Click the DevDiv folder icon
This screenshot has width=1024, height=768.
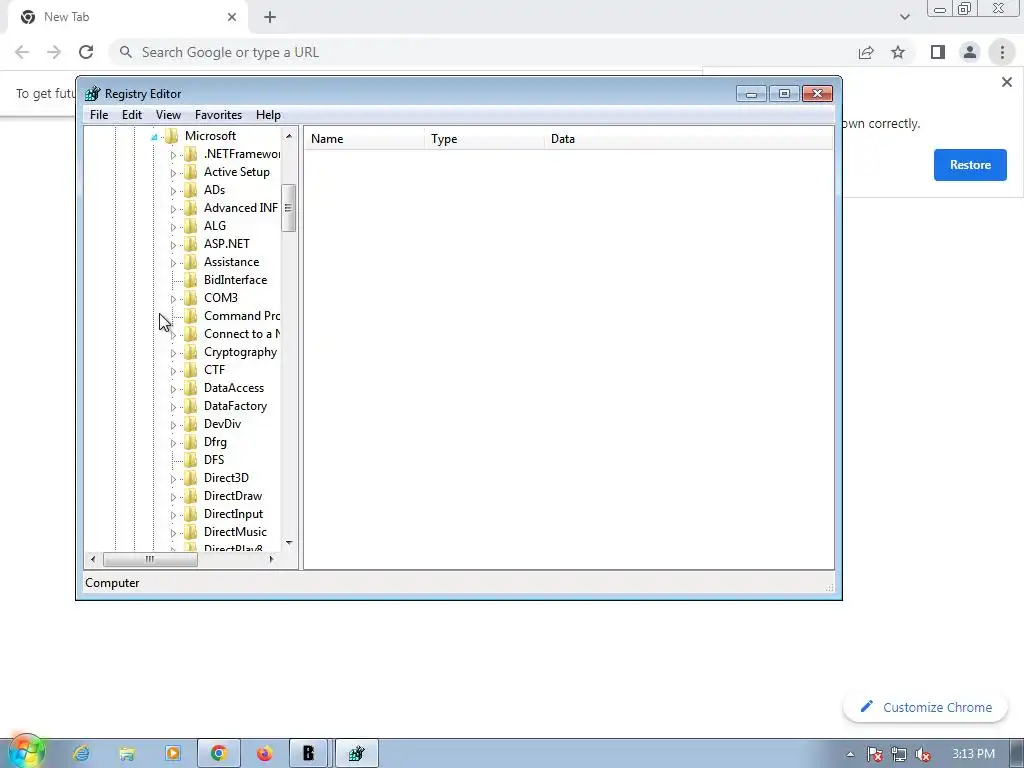pyautogui.click(x=191, y=424)
